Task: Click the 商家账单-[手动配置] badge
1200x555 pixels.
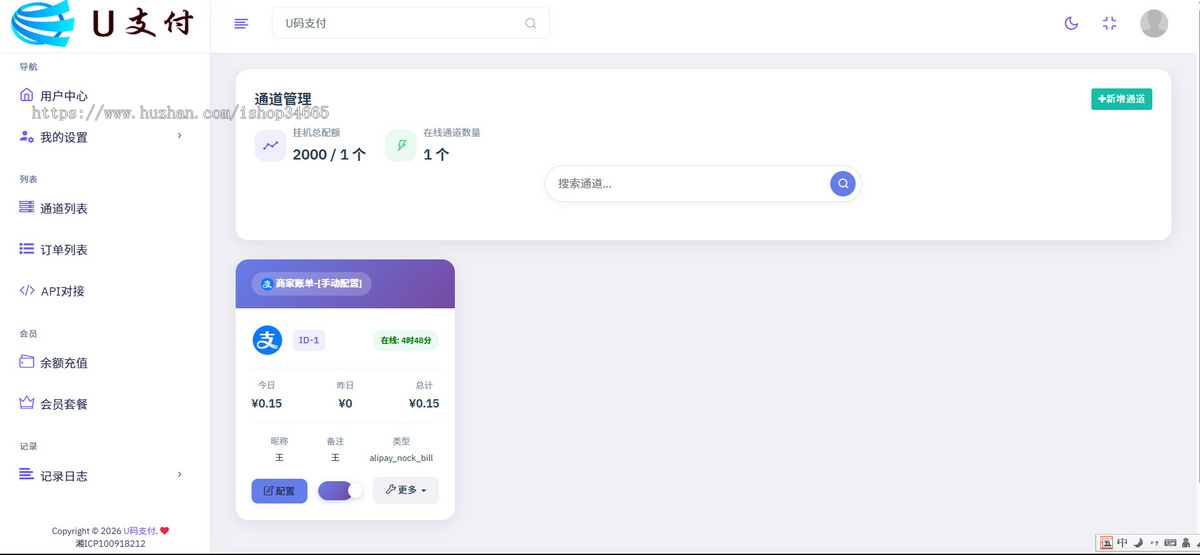Action: (x=312, y=284)
